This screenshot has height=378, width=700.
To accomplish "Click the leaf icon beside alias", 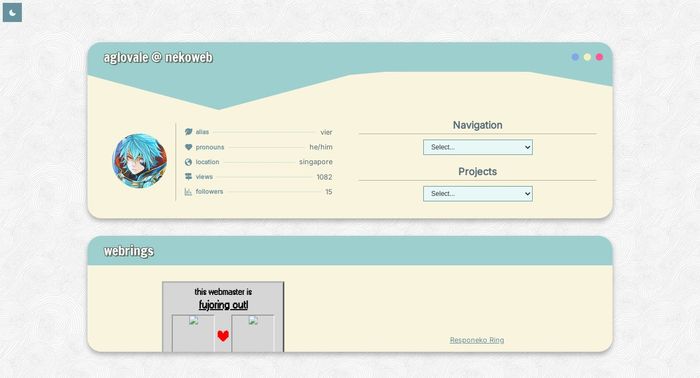I will click(x=188, y=132).
